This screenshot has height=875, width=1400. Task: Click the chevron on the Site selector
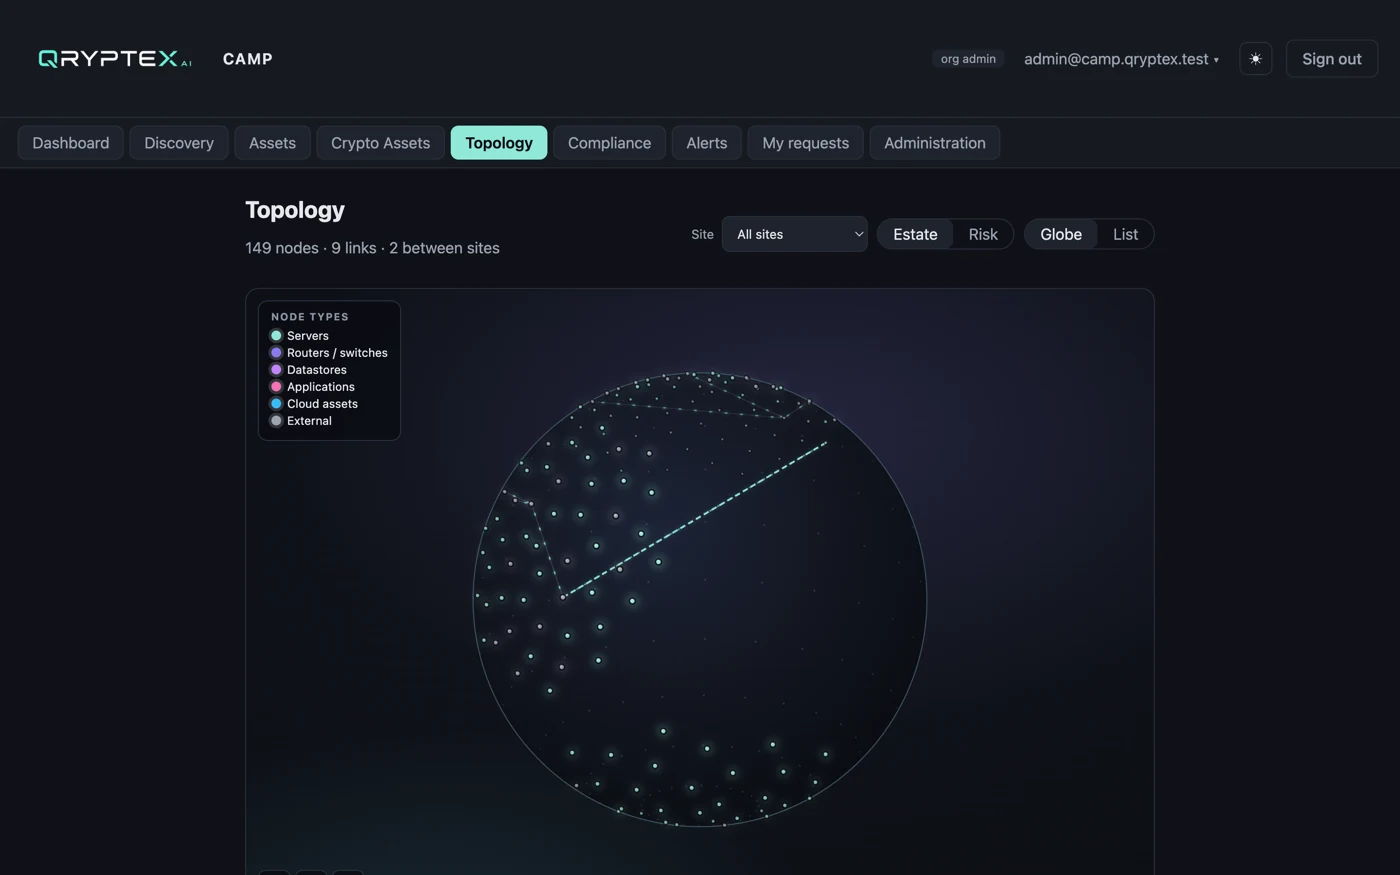click(858, 234)
